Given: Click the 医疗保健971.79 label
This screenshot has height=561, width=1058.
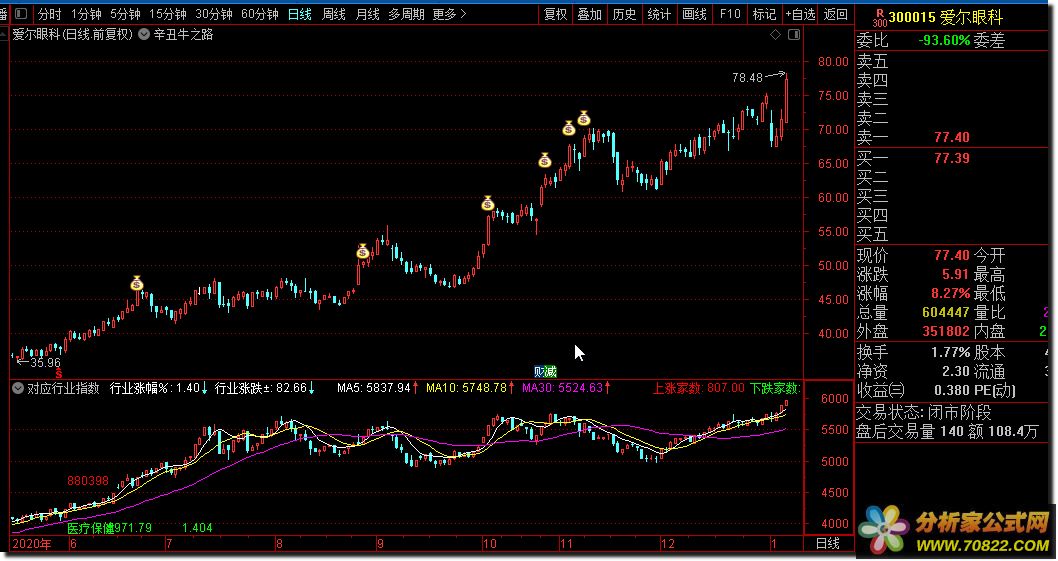Looking at the screenshot, I should (x=109, y=528).
